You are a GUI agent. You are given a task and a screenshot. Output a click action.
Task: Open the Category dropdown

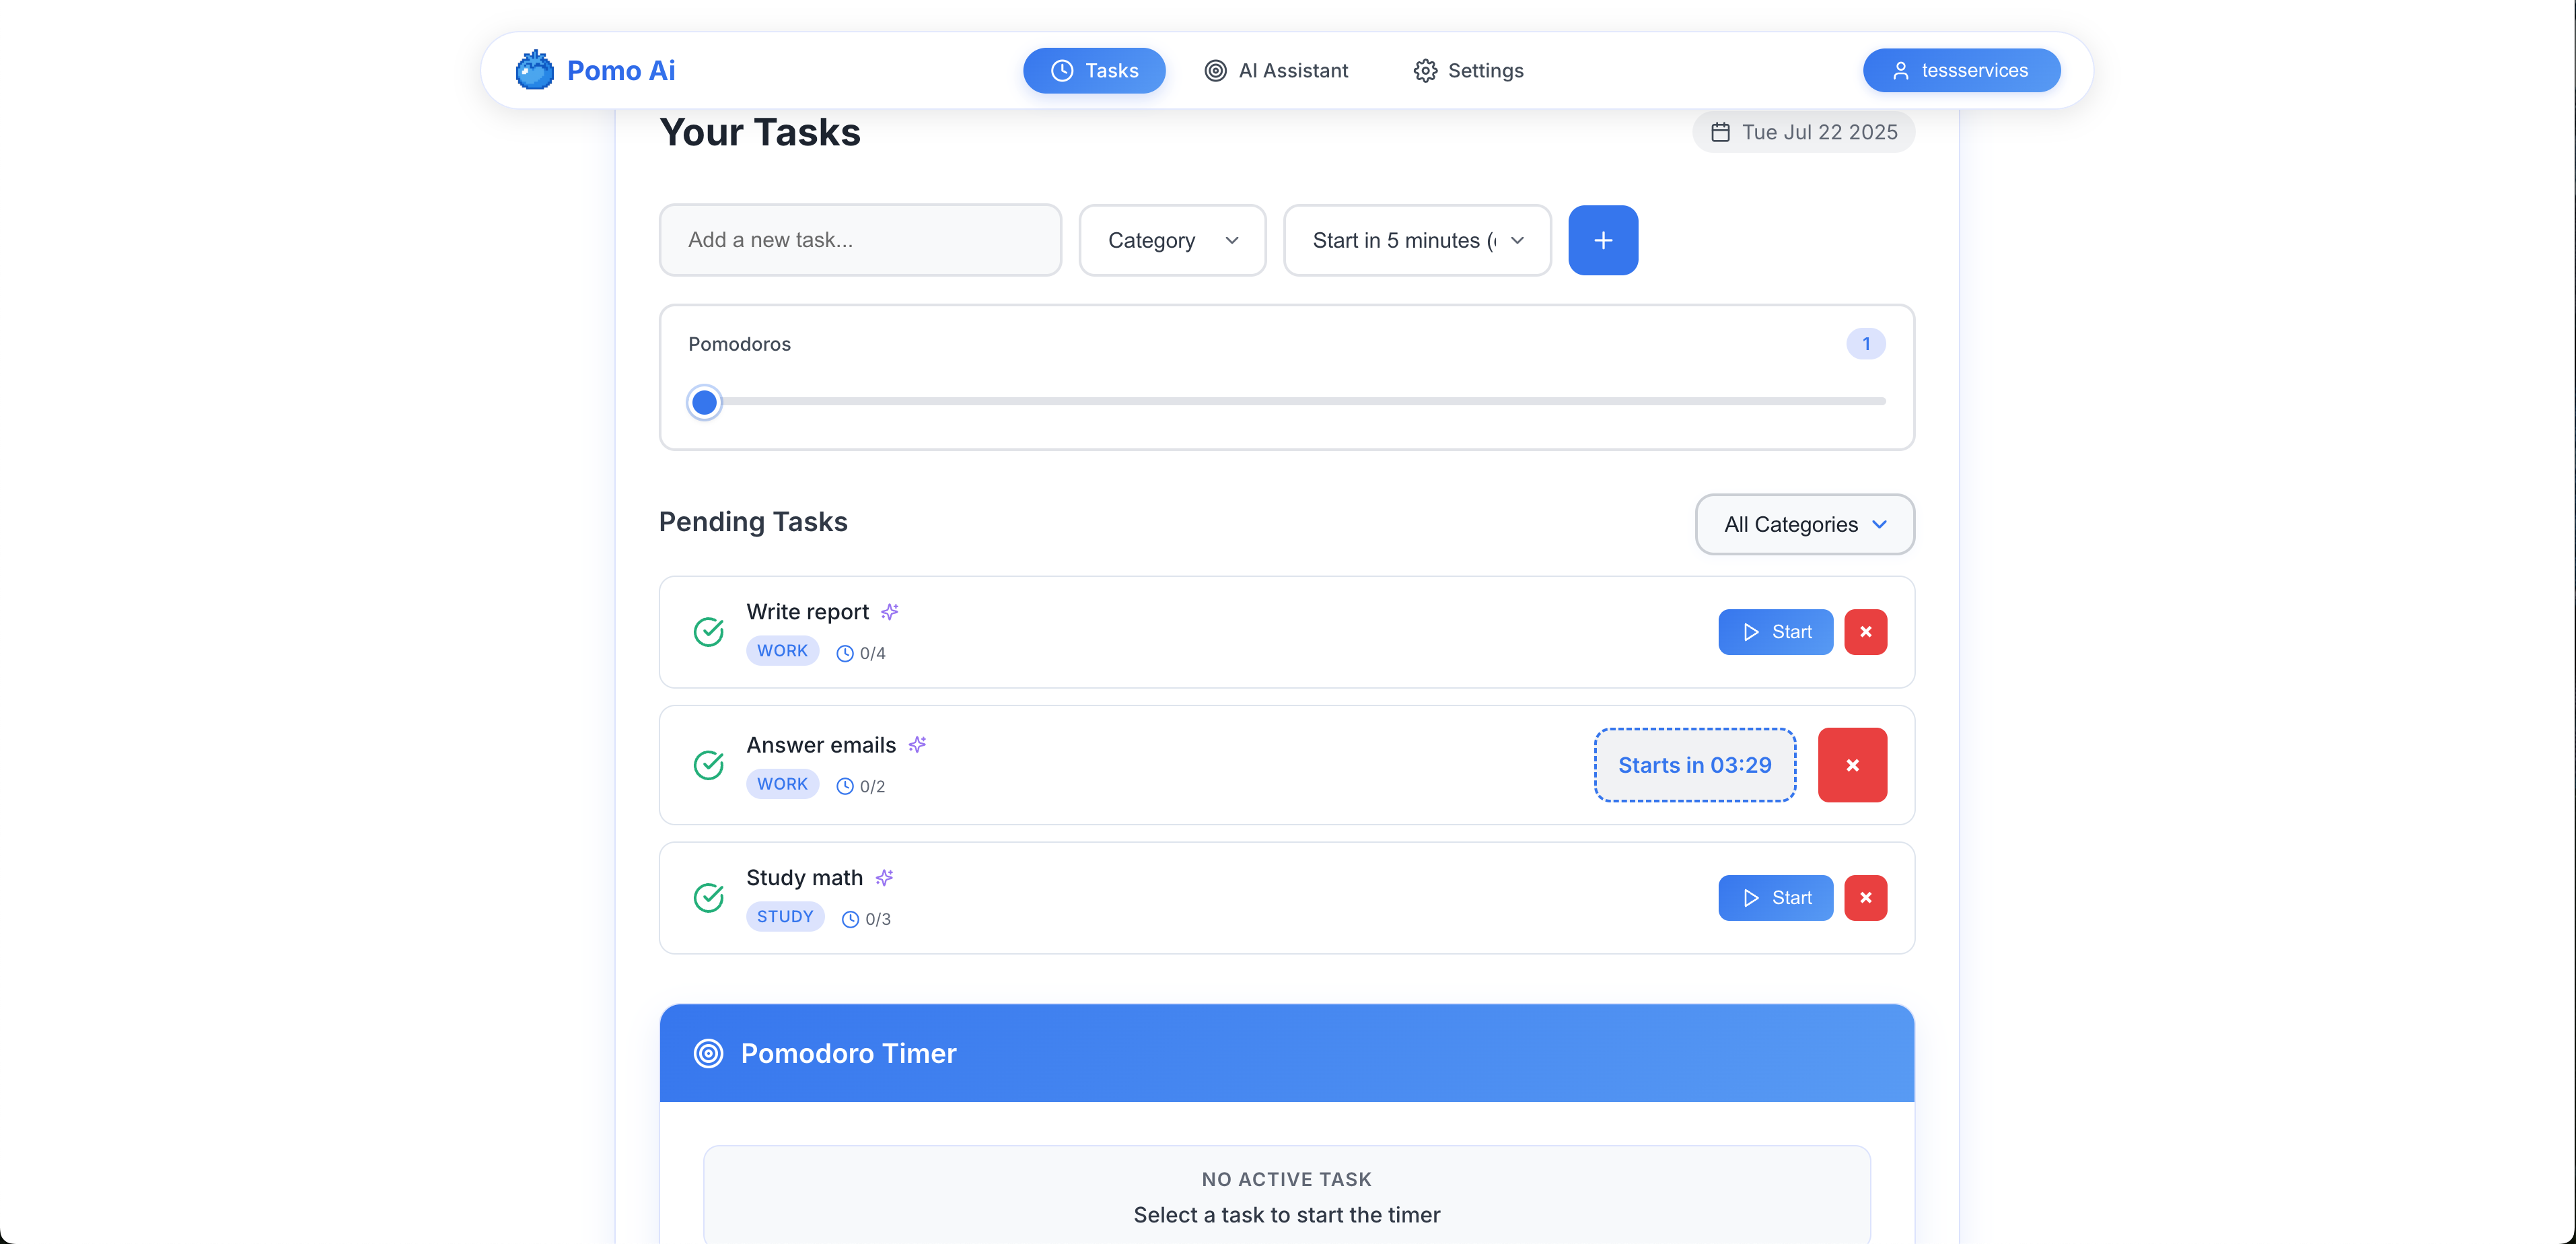point(1172,240)
